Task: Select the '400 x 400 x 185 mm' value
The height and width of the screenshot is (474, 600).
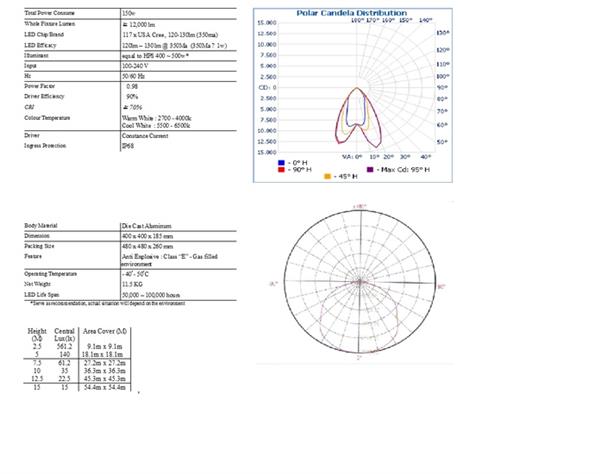Action: point(147,236)
